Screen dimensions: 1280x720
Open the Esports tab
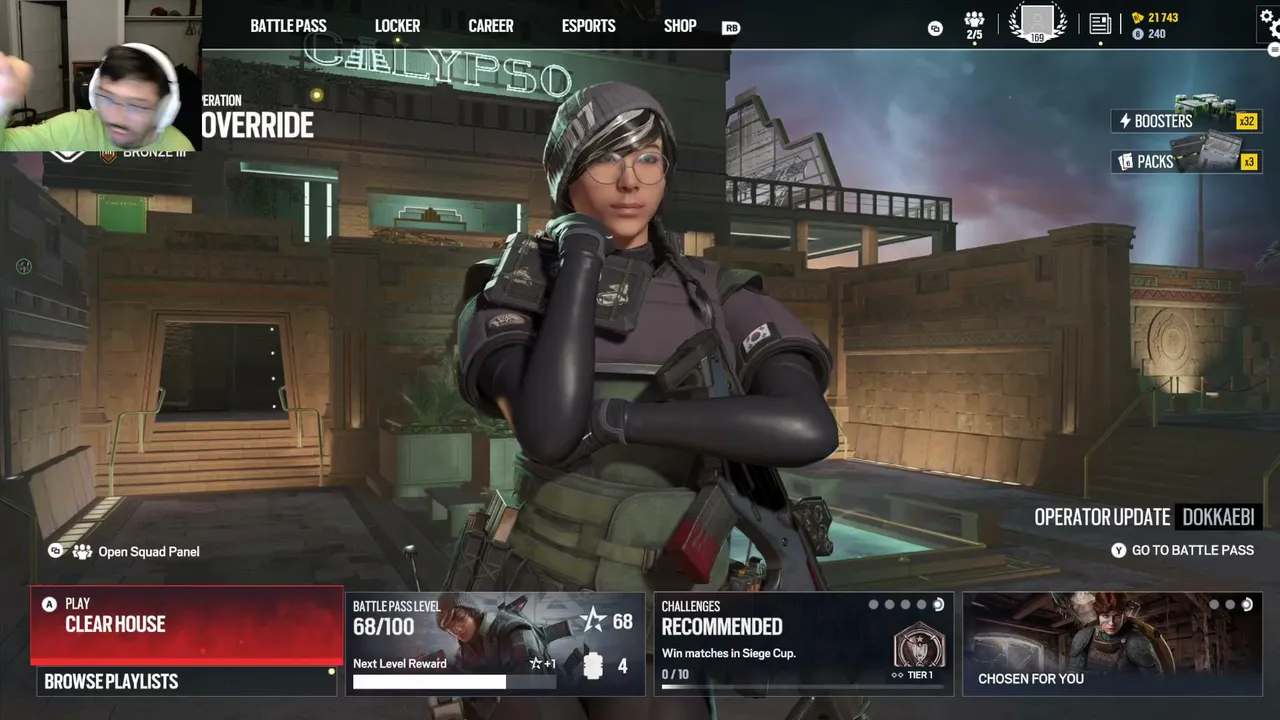click(x=588, y=26)
